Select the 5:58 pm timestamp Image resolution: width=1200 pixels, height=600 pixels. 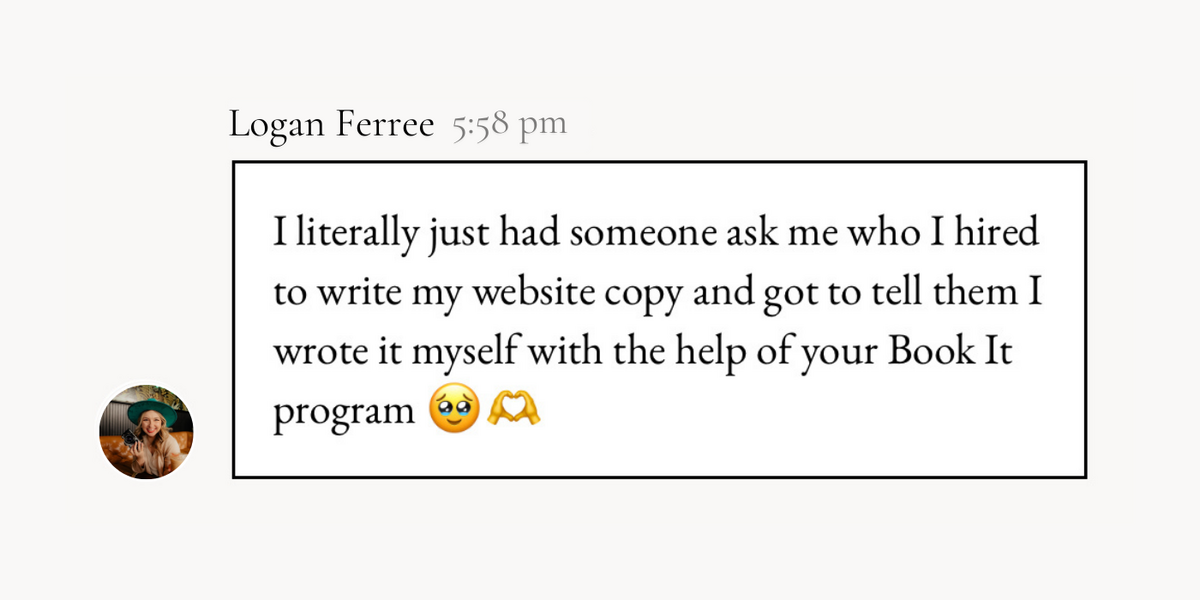(509, 126)
